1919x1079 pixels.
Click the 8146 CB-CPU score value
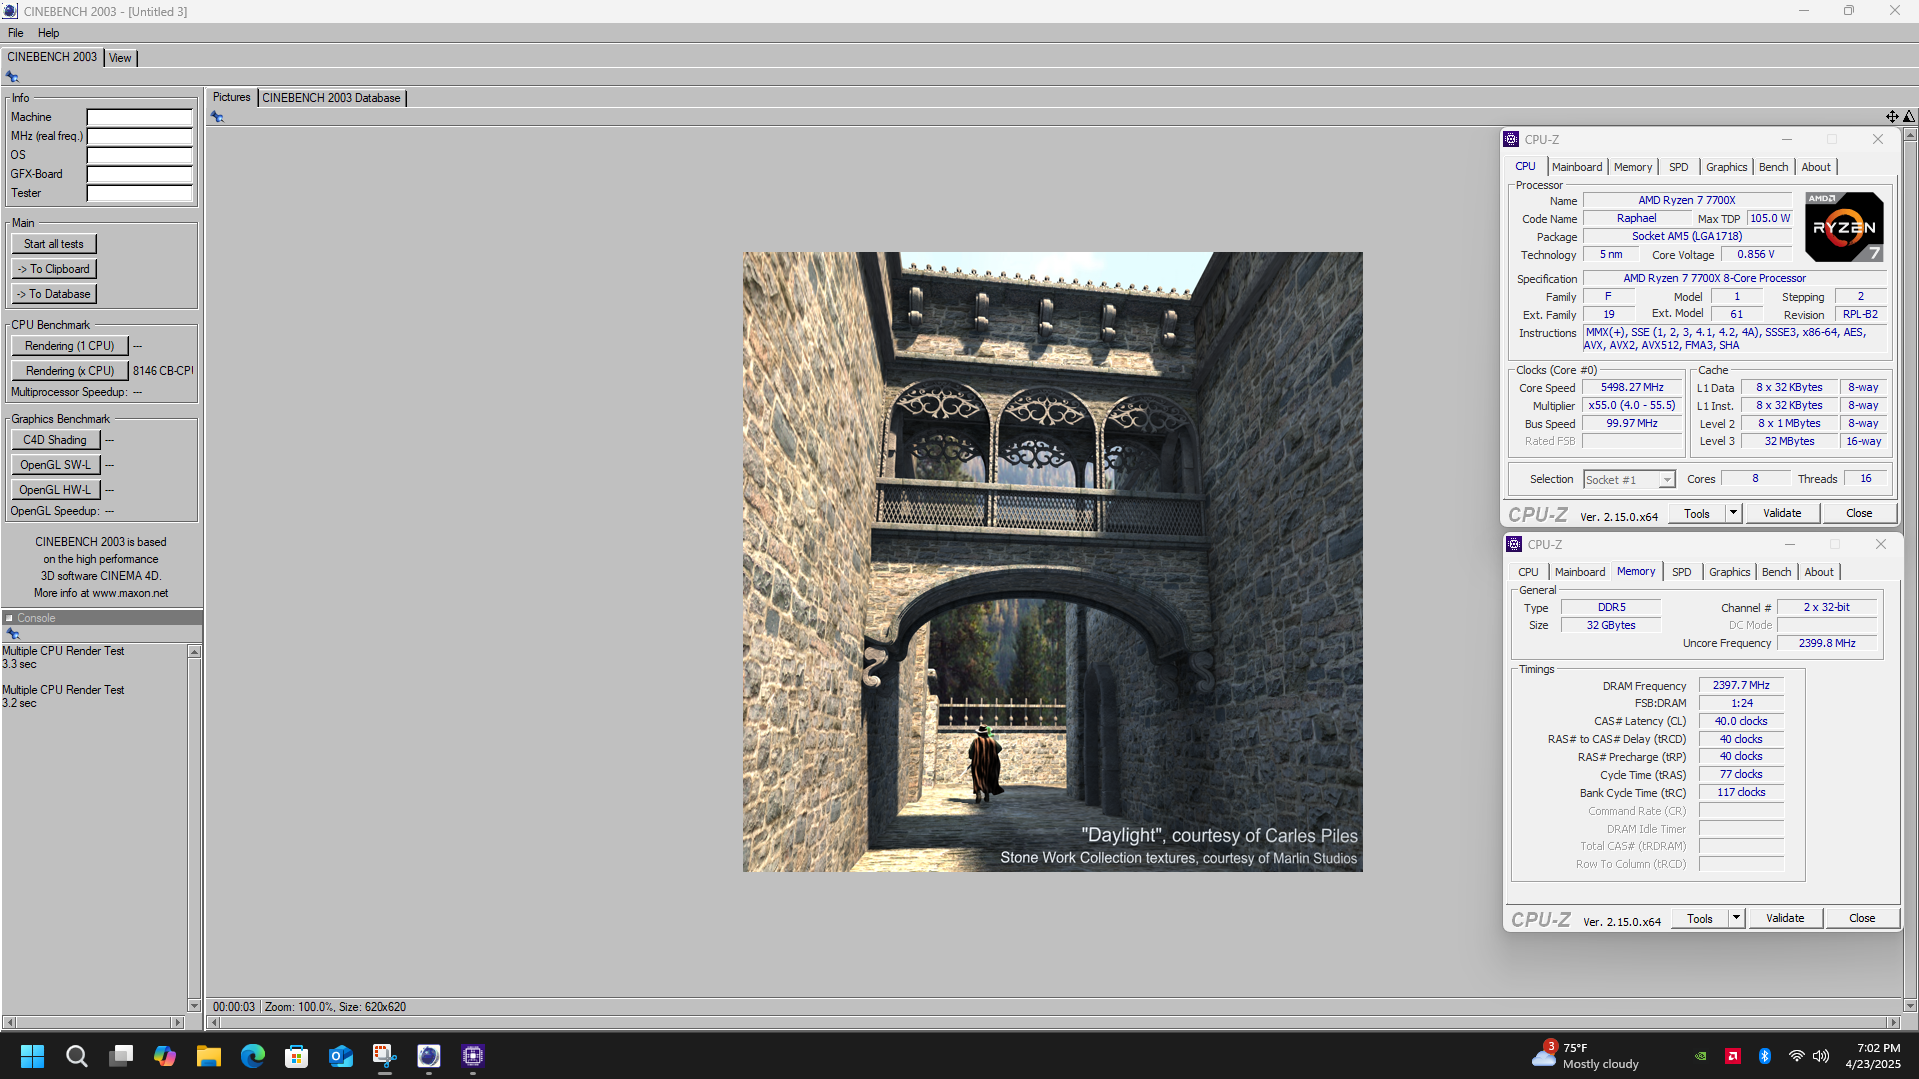click(163, 371)
